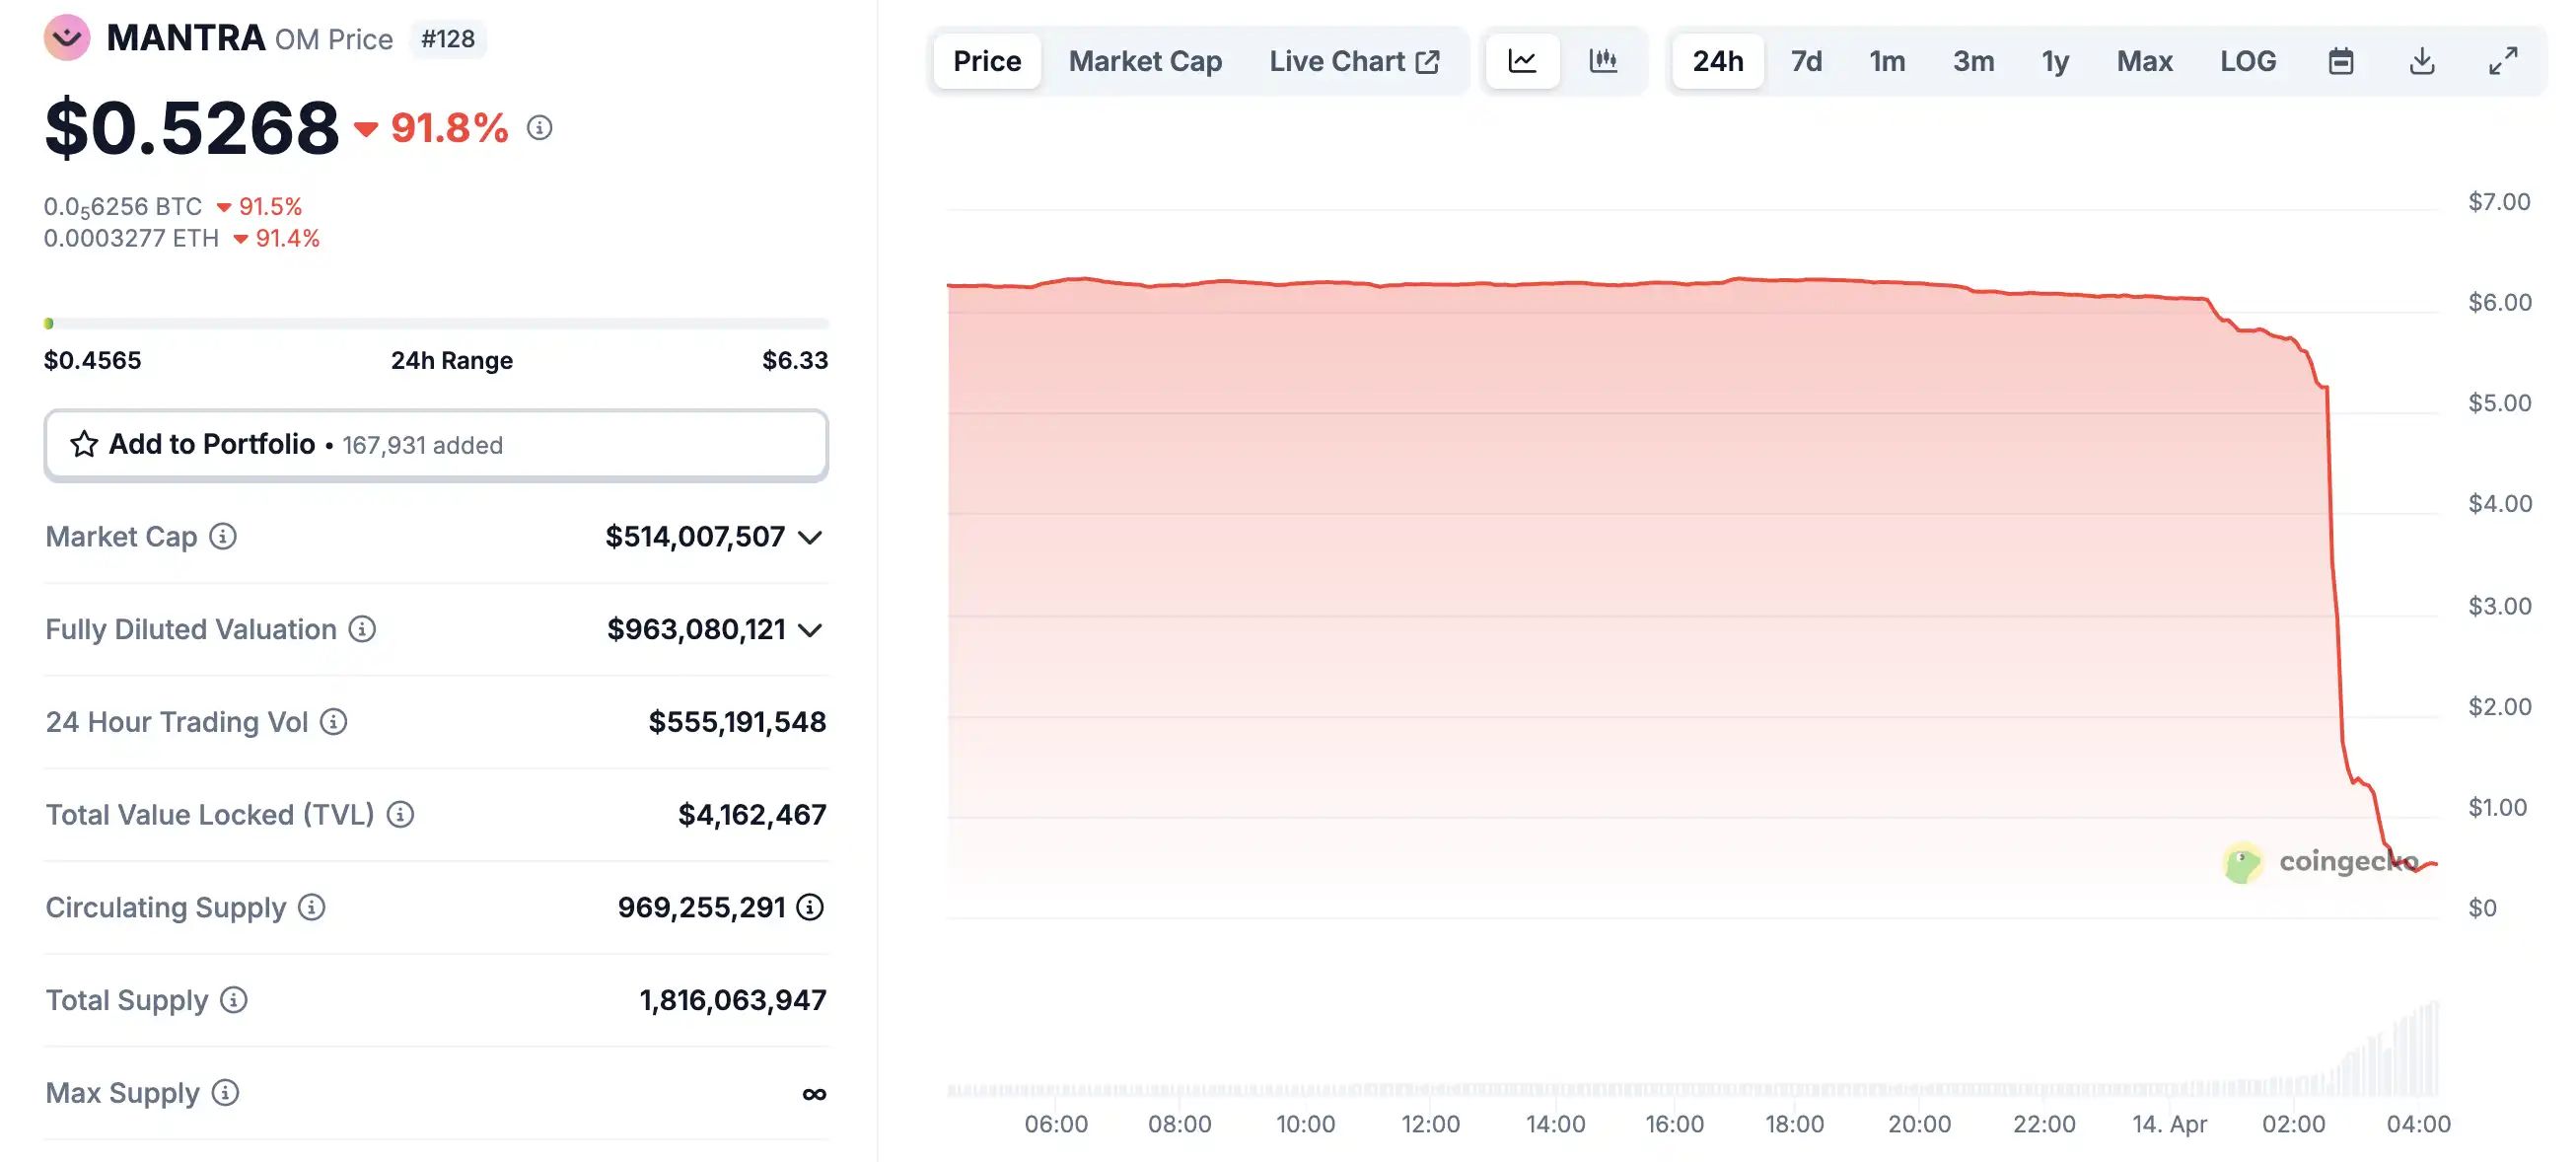The height and width of the screenshot is (1162, 2576).
Task: Select the 1y time range
Action: (2055, 61)
